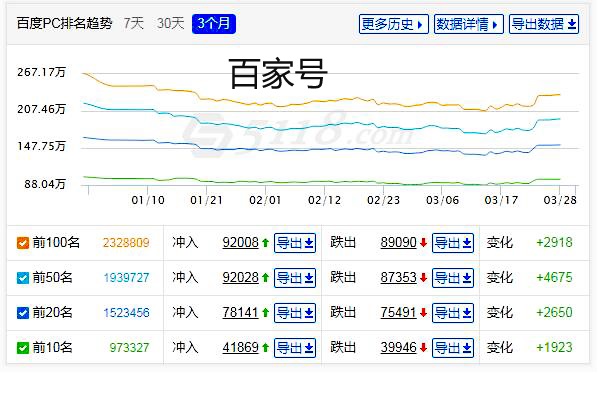598x419 pixels.
Task: Open the 89090 跌出 link
Action: point(398,242)
